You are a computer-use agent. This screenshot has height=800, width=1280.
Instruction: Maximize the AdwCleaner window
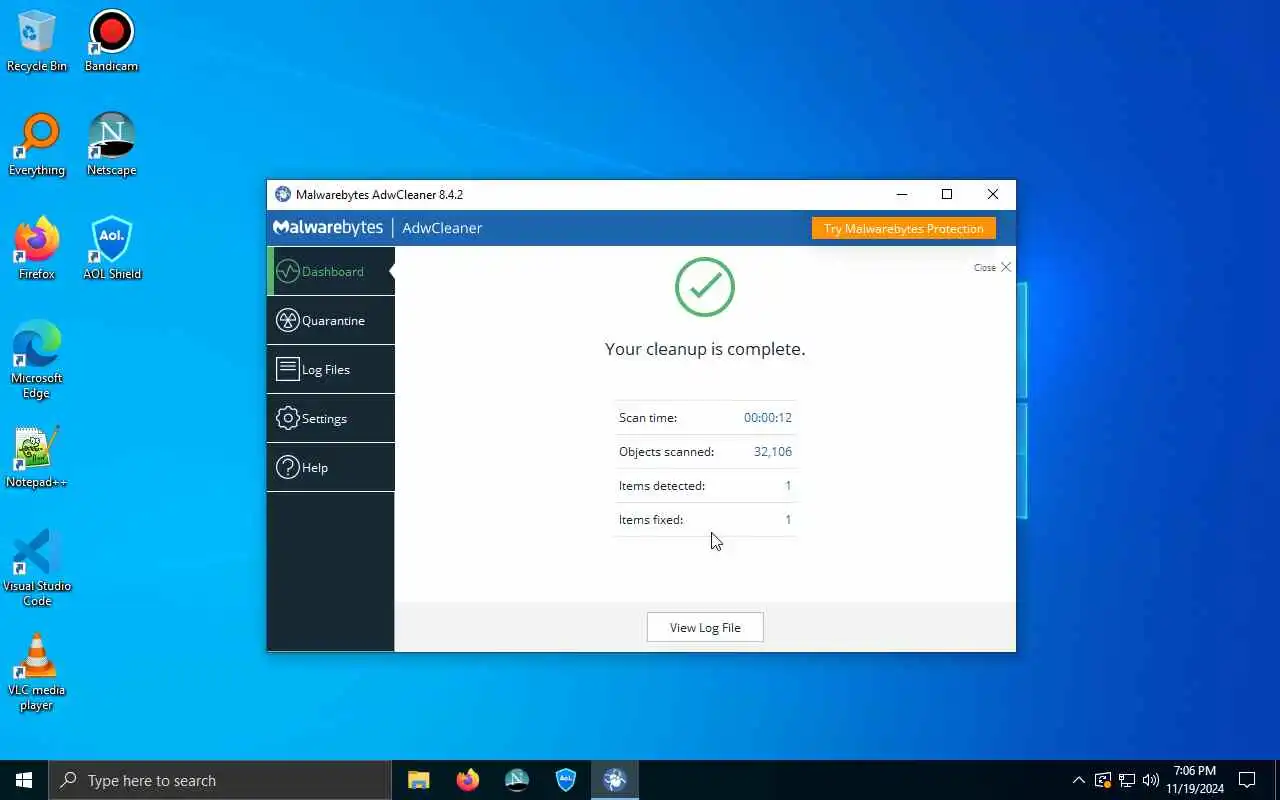click(x=947, y=194)
